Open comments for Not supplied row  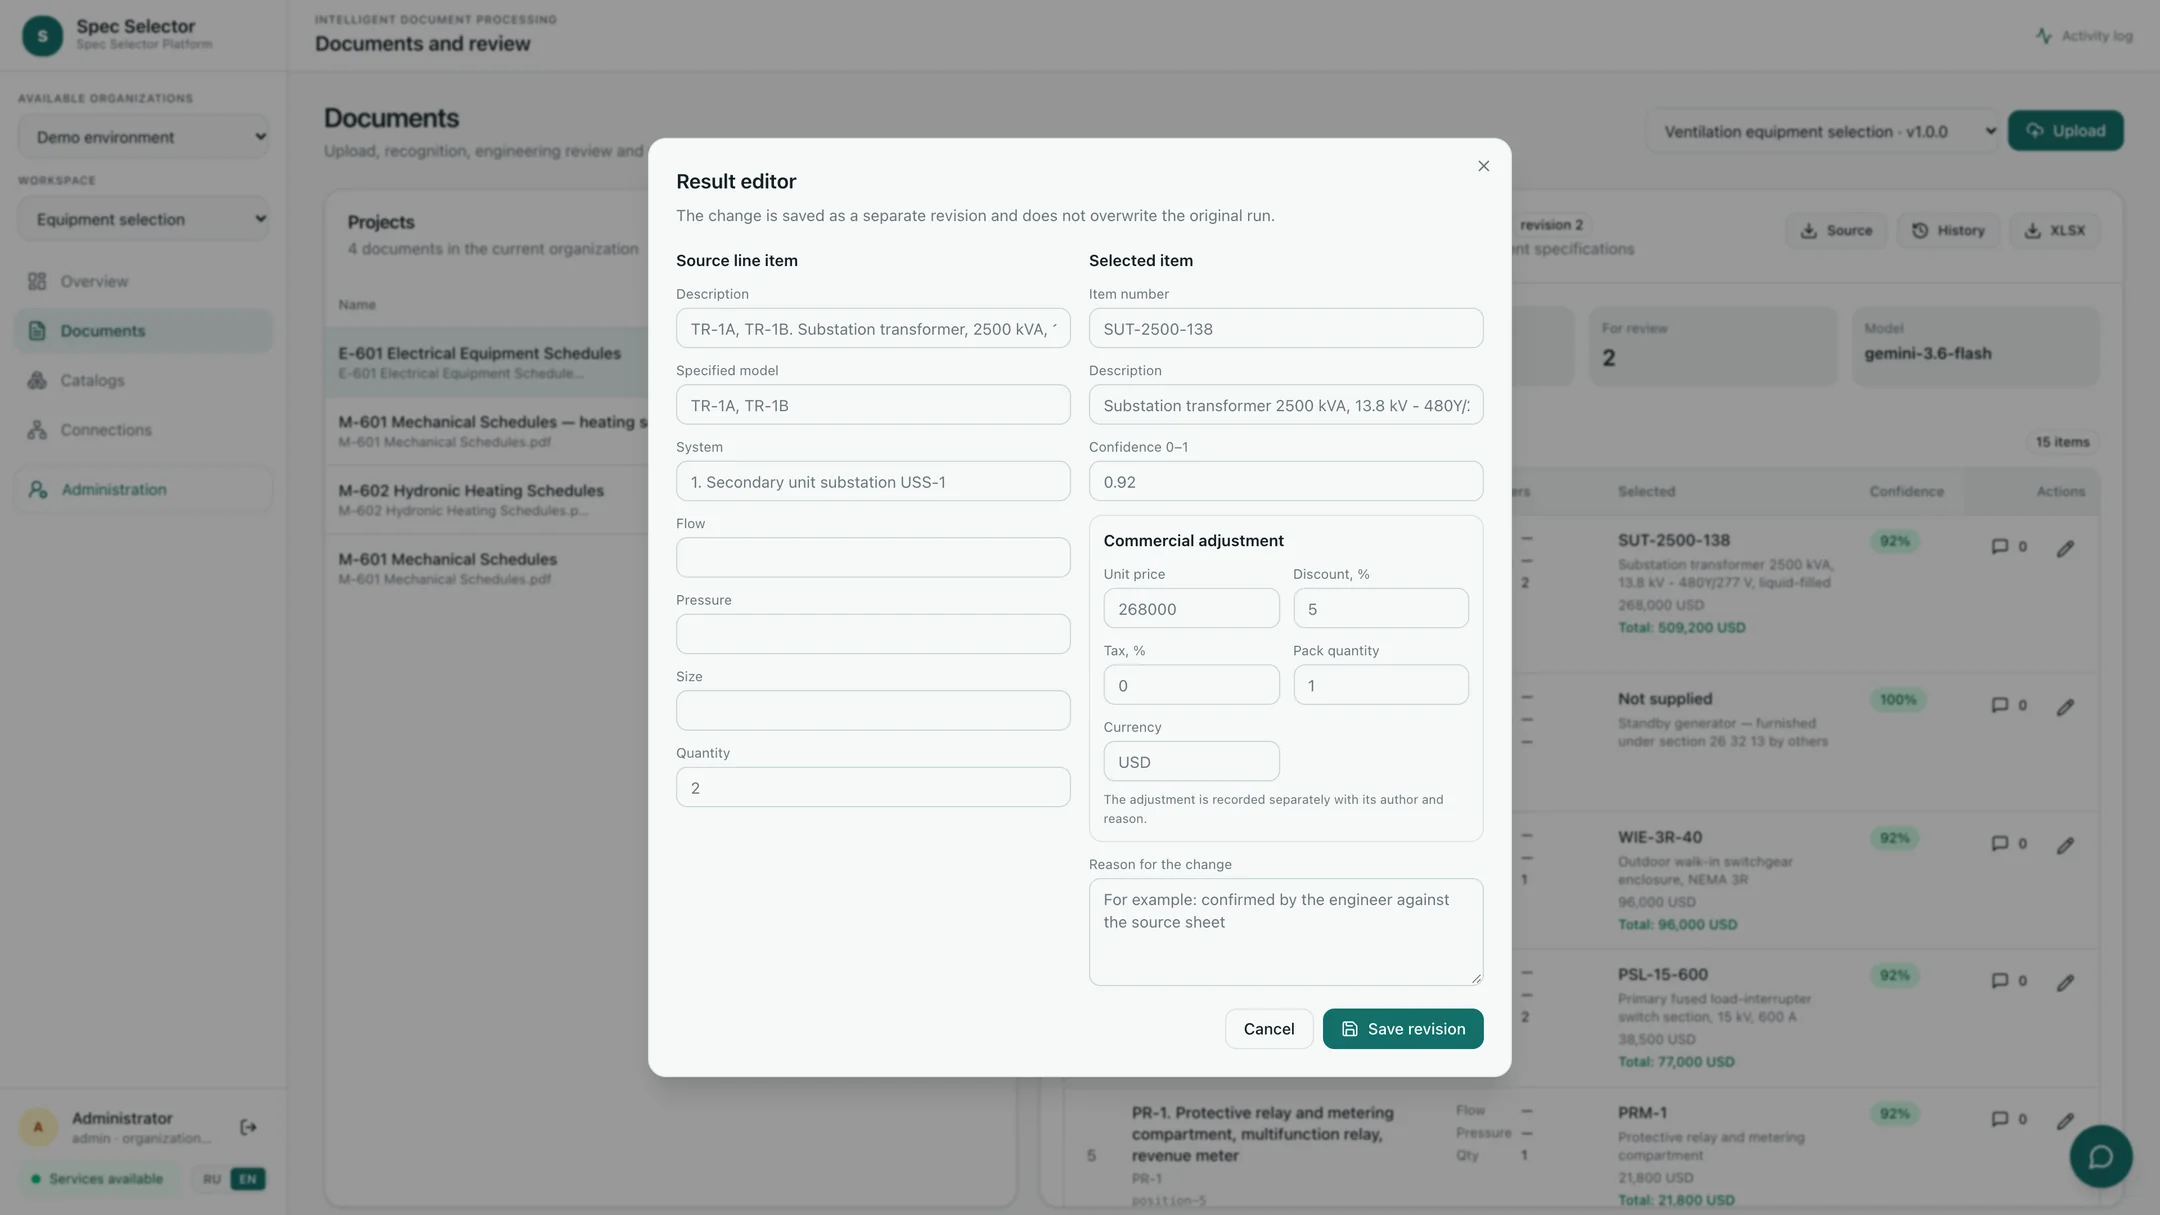click(2008, 705)
